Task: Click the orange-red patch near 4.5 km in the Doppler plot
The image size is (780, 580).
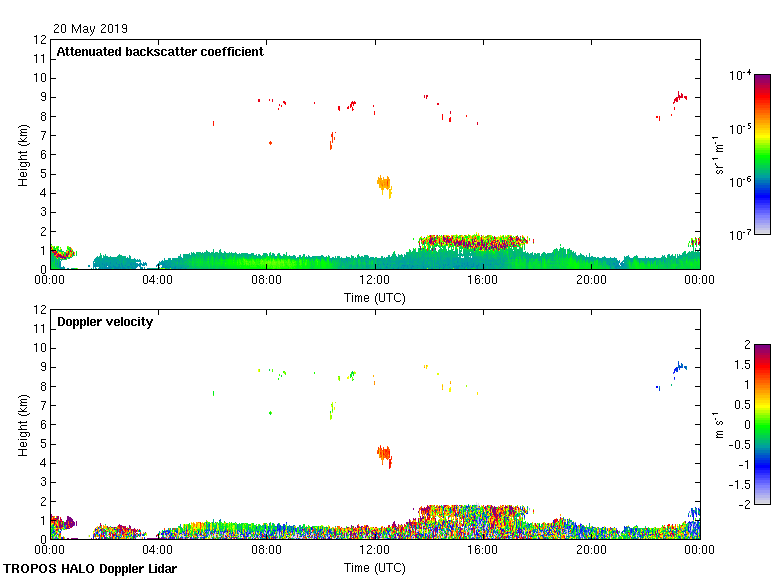Action: (x=384, y=455)
